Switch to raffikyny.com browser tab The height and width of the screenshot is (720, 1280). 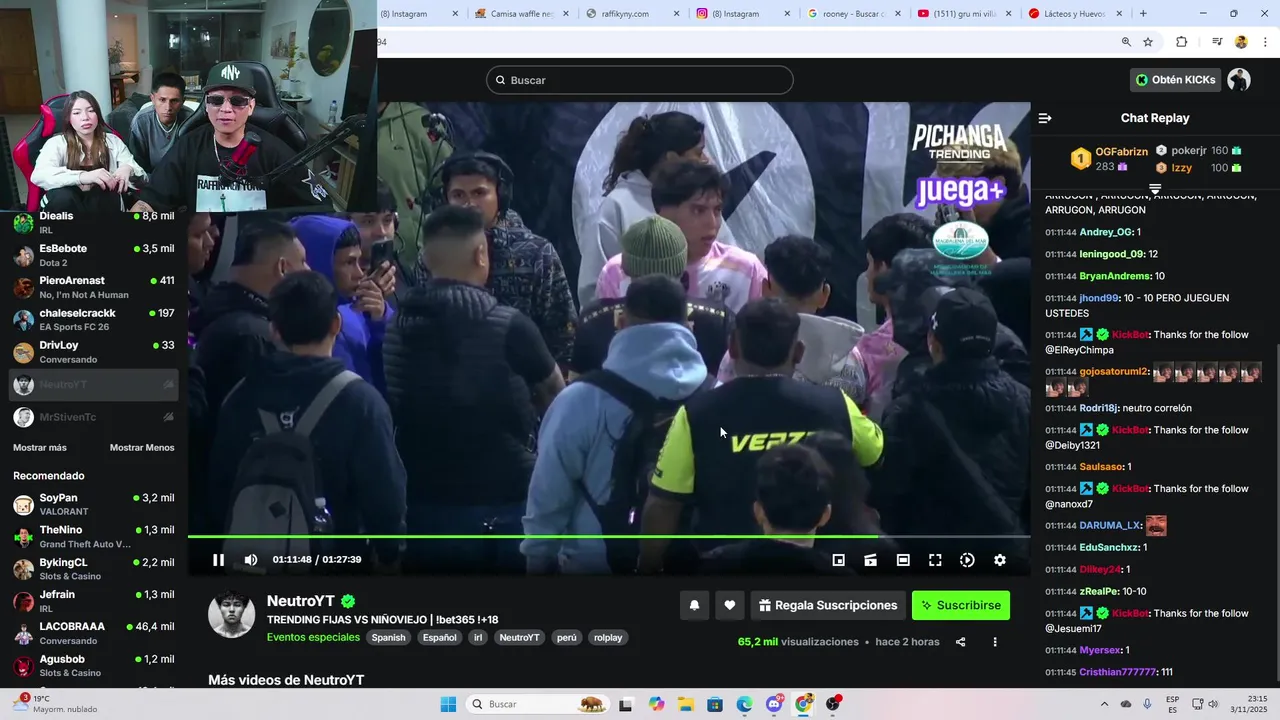[x=630, y=14]
